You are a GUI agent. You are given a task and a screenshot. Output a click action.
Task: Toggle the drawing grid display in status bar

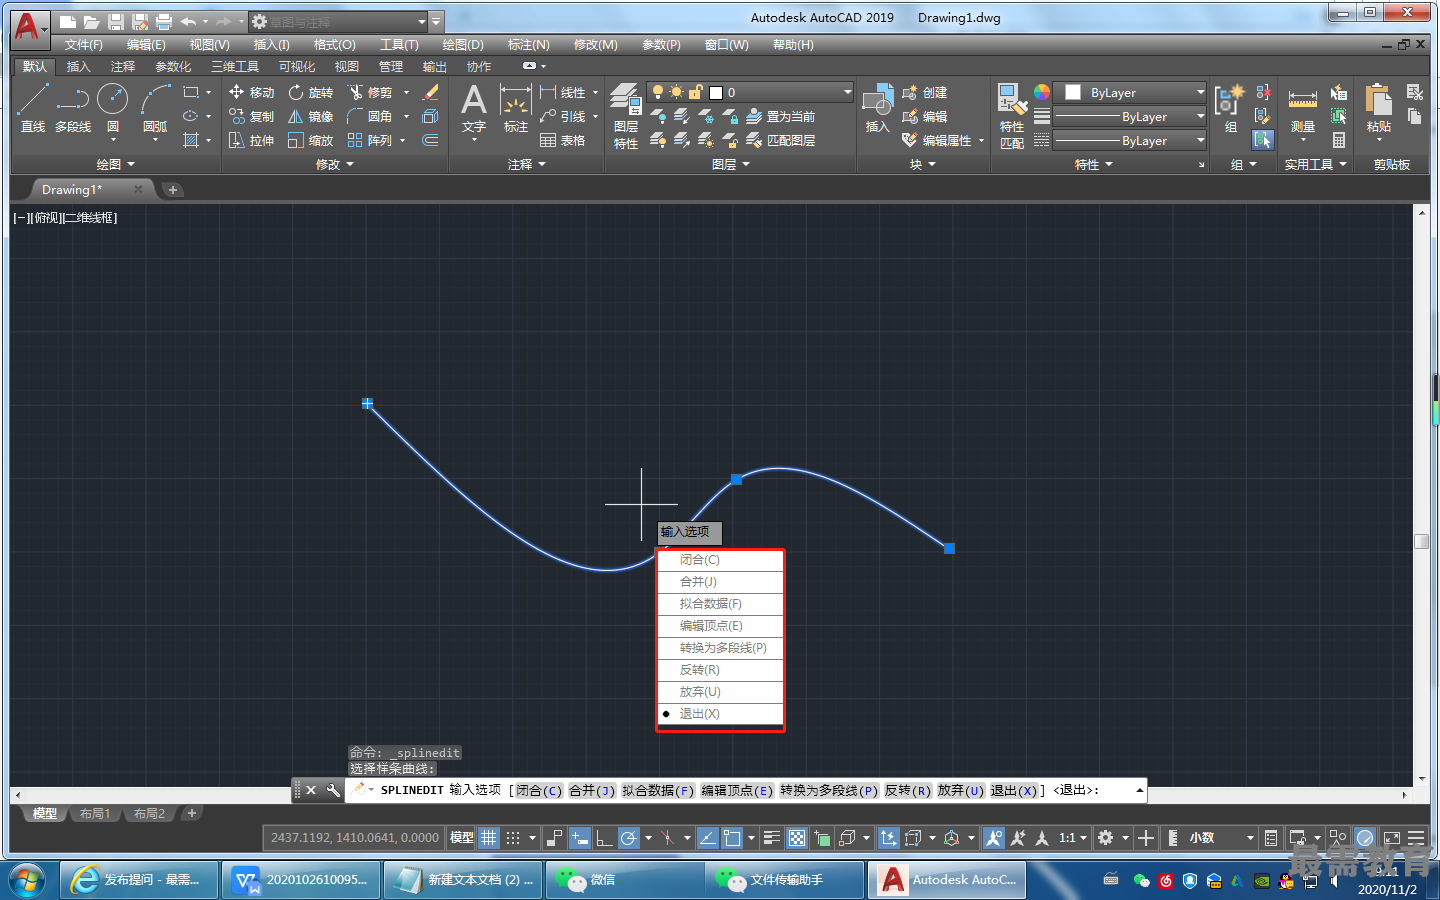tap(488, 838)
